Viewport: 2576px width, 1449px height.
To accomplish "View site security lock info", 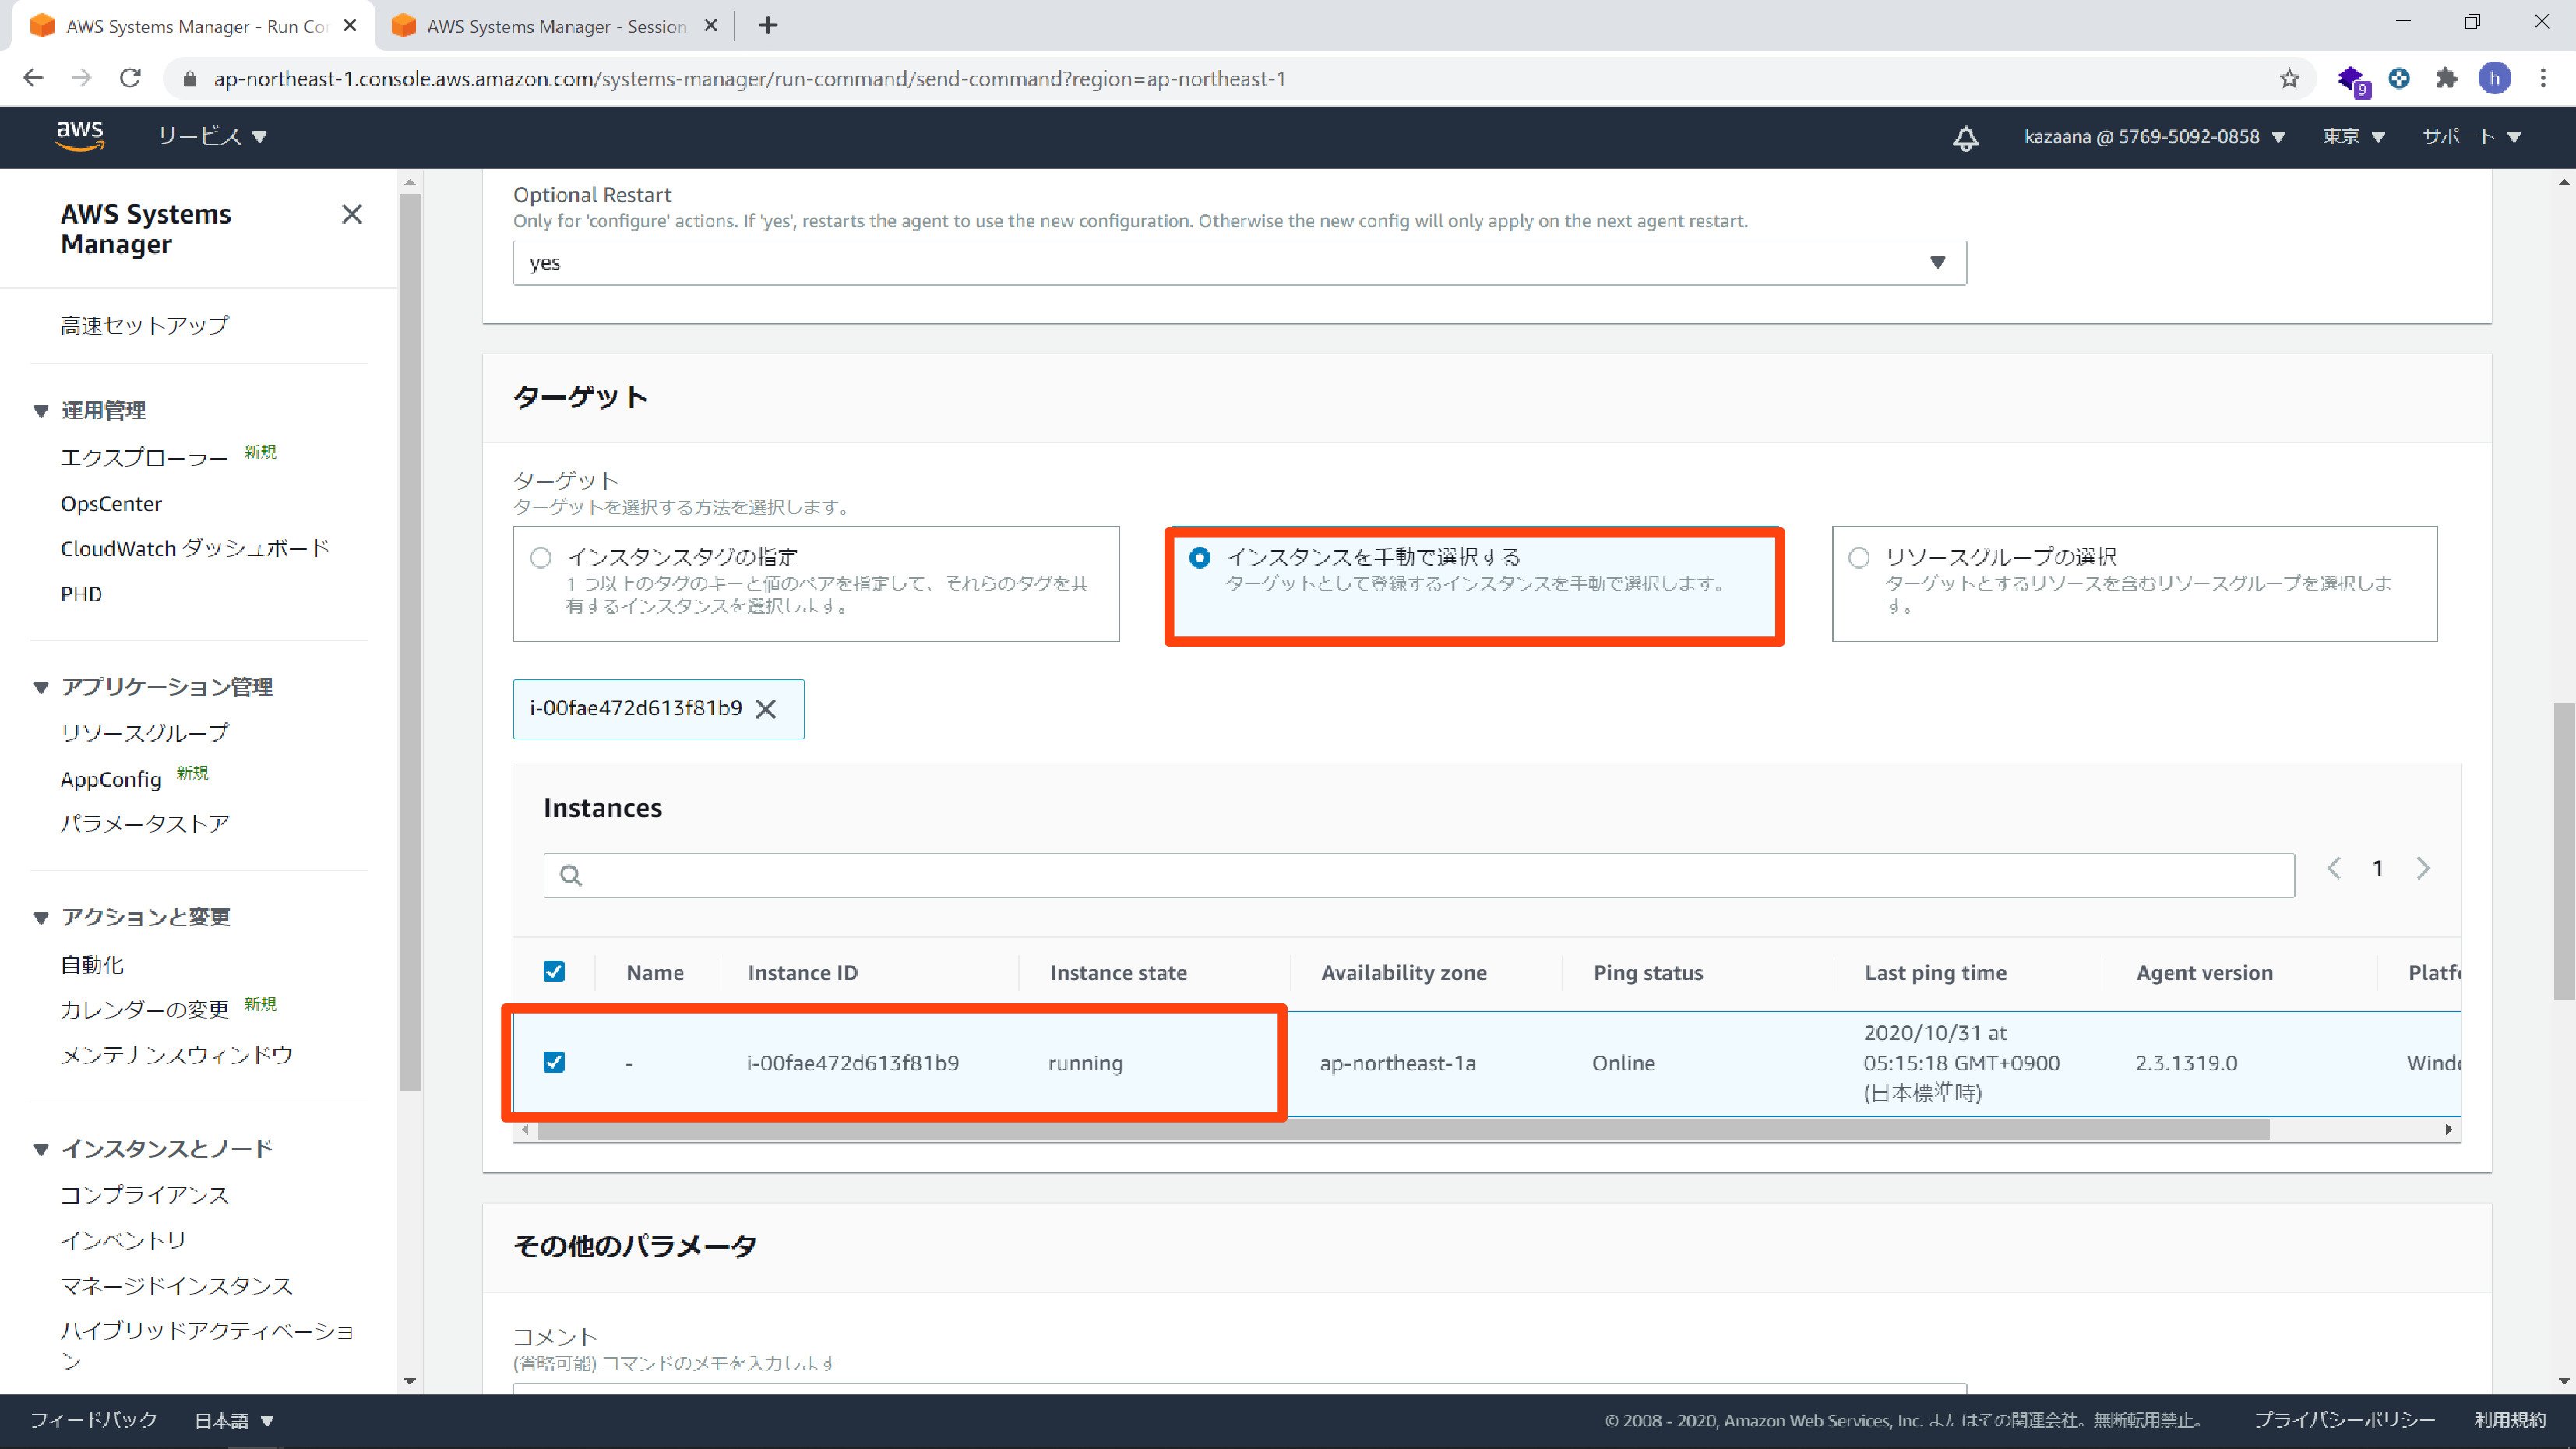I will (x=190, y=79).
